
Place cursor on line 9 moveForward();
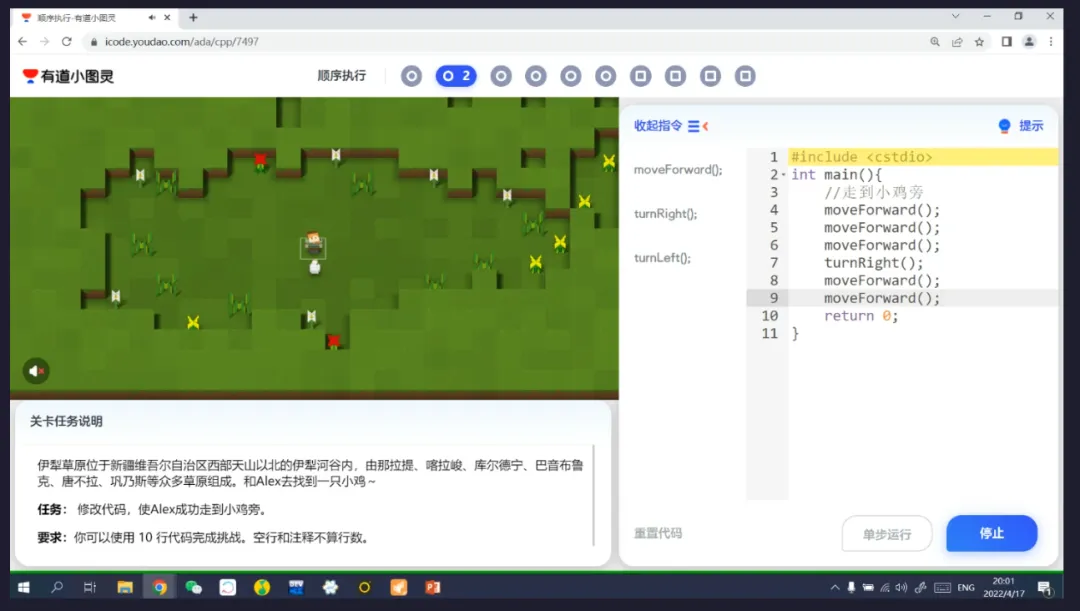click(882, 298)
